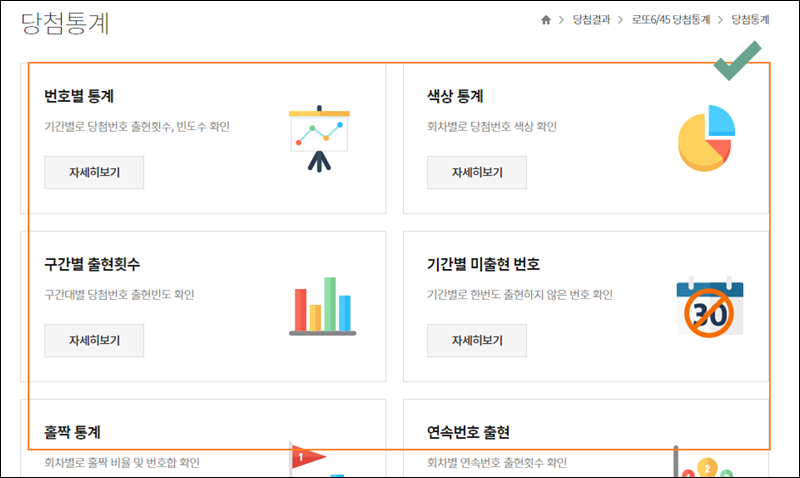Click the pie chart icon
The width and height of the screenshot is (800, 478).
point(707,138)
